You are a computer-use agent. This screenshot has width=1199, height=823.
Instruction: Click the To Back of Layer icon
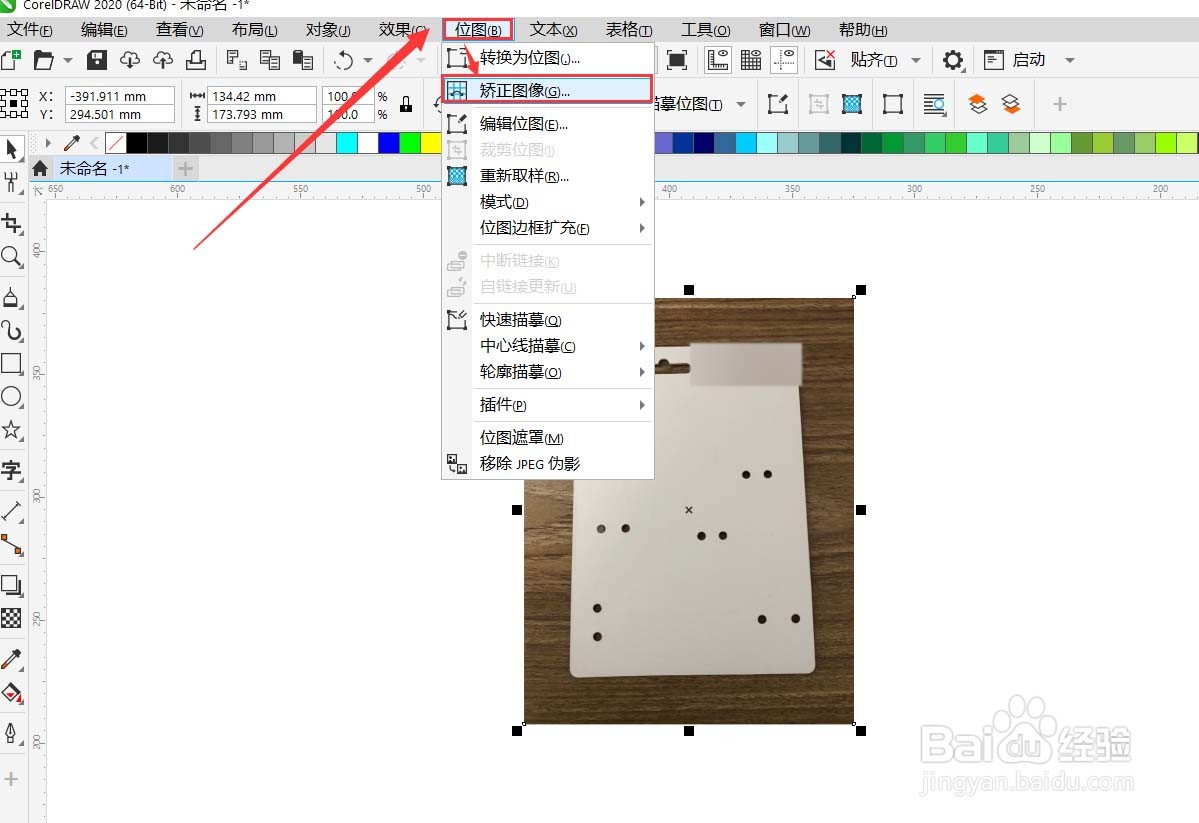[1011, 104]
